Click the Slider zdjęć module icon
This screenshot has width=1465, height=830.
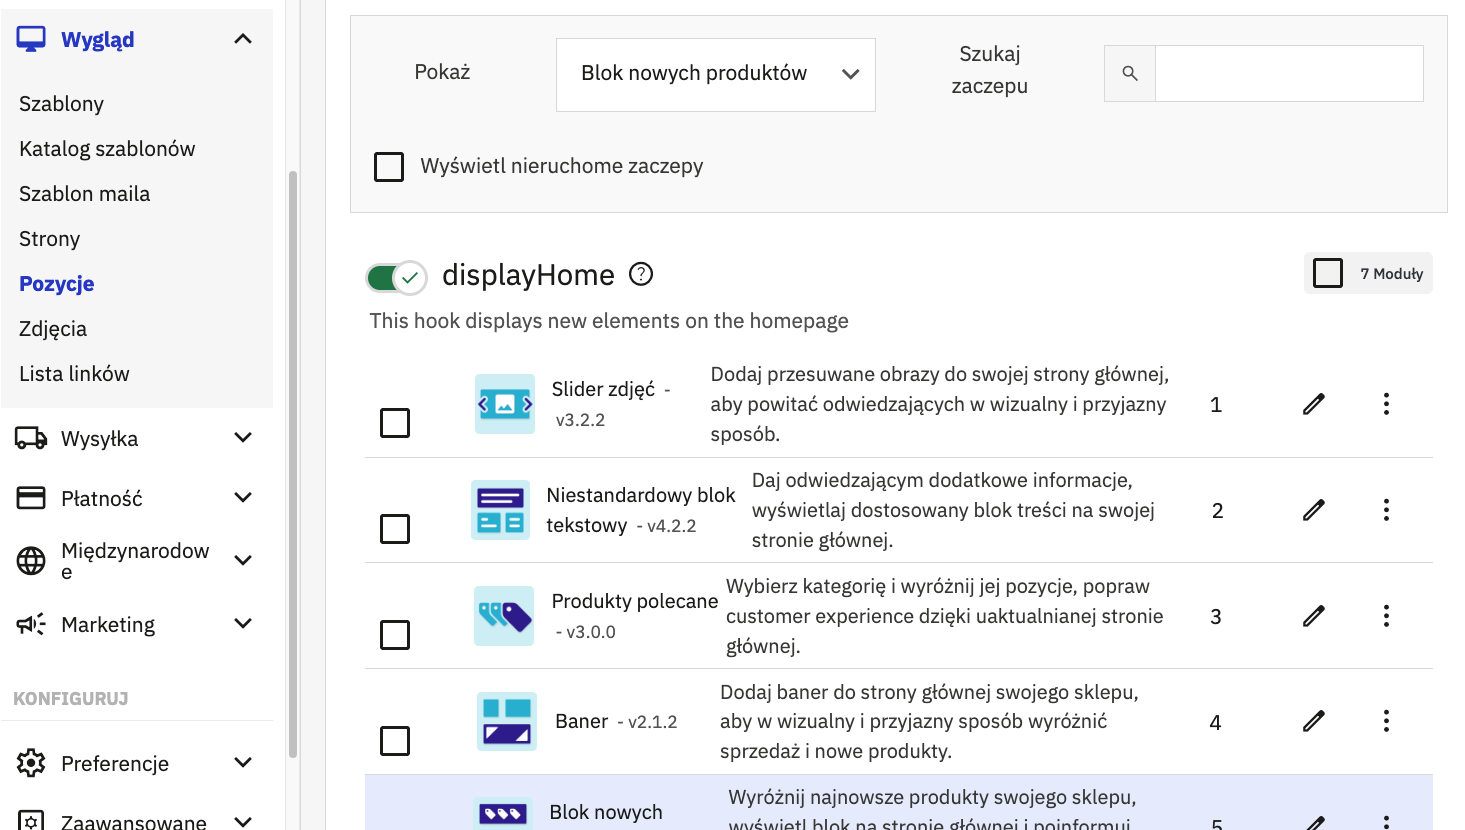point(504,404)
